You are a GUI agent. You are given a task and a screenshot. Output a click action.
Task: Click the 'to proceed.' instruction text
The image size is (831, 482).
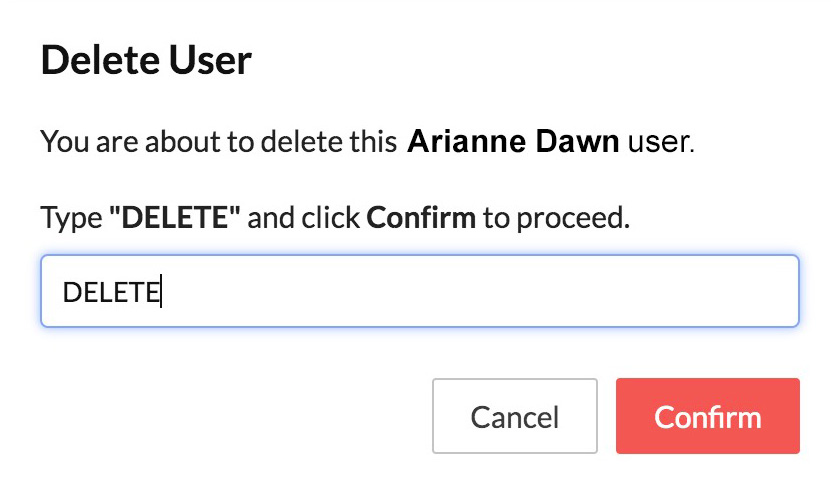click(x=556, y=218)
